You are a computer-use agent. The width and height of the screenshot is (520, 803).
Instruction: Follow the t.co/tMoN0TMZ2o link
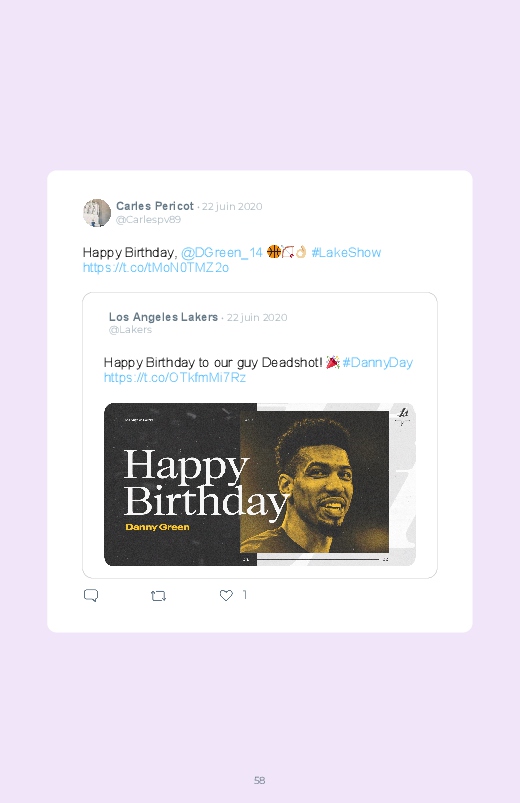point(156,268)
